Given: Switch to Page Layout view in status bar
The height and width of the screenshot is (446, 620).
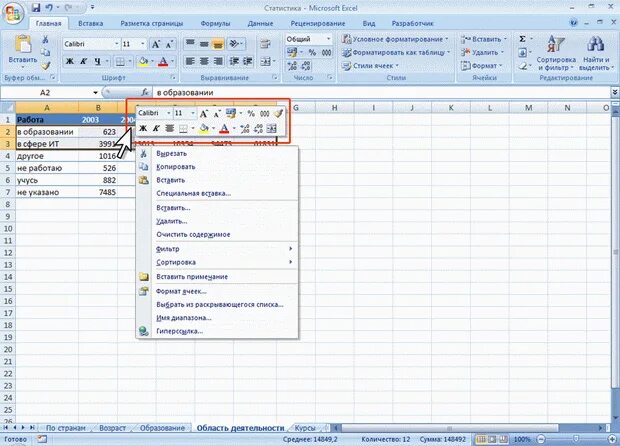Looking at the screenshot, I should point(492,439).
